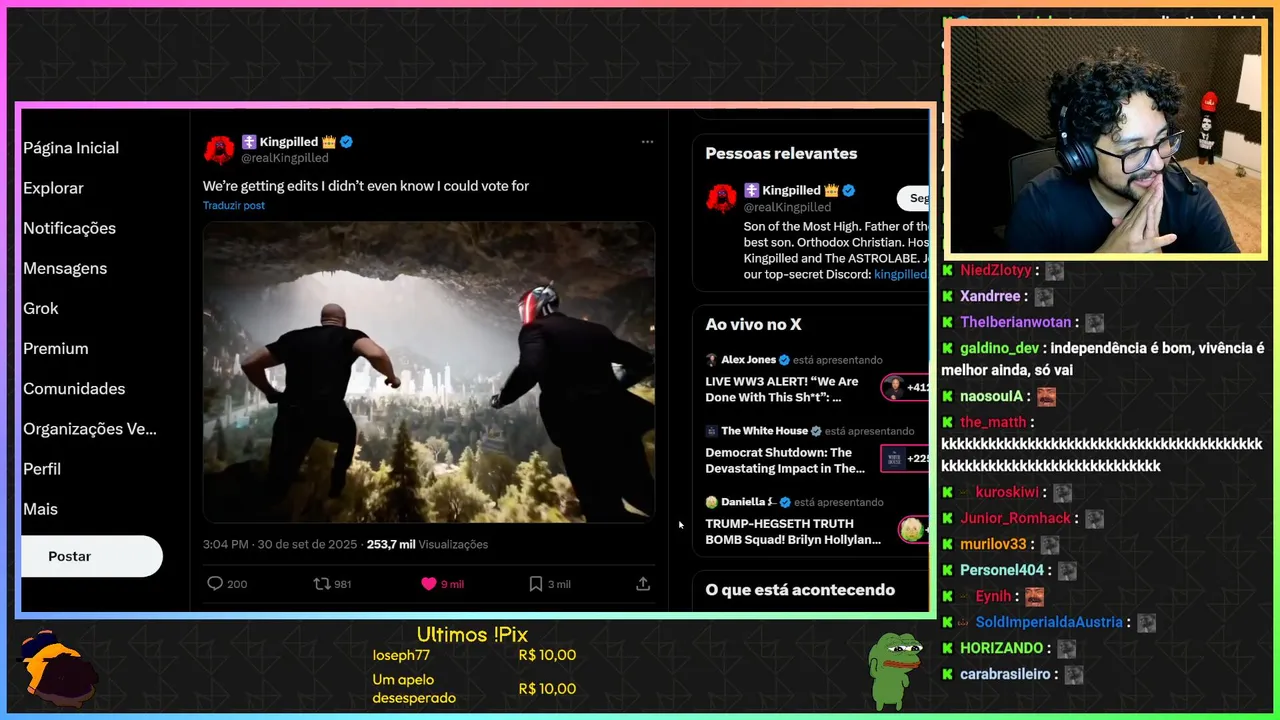Click the Seguir button for Kingpilled
Screen dimensions: 1280x720
point(913,198)
